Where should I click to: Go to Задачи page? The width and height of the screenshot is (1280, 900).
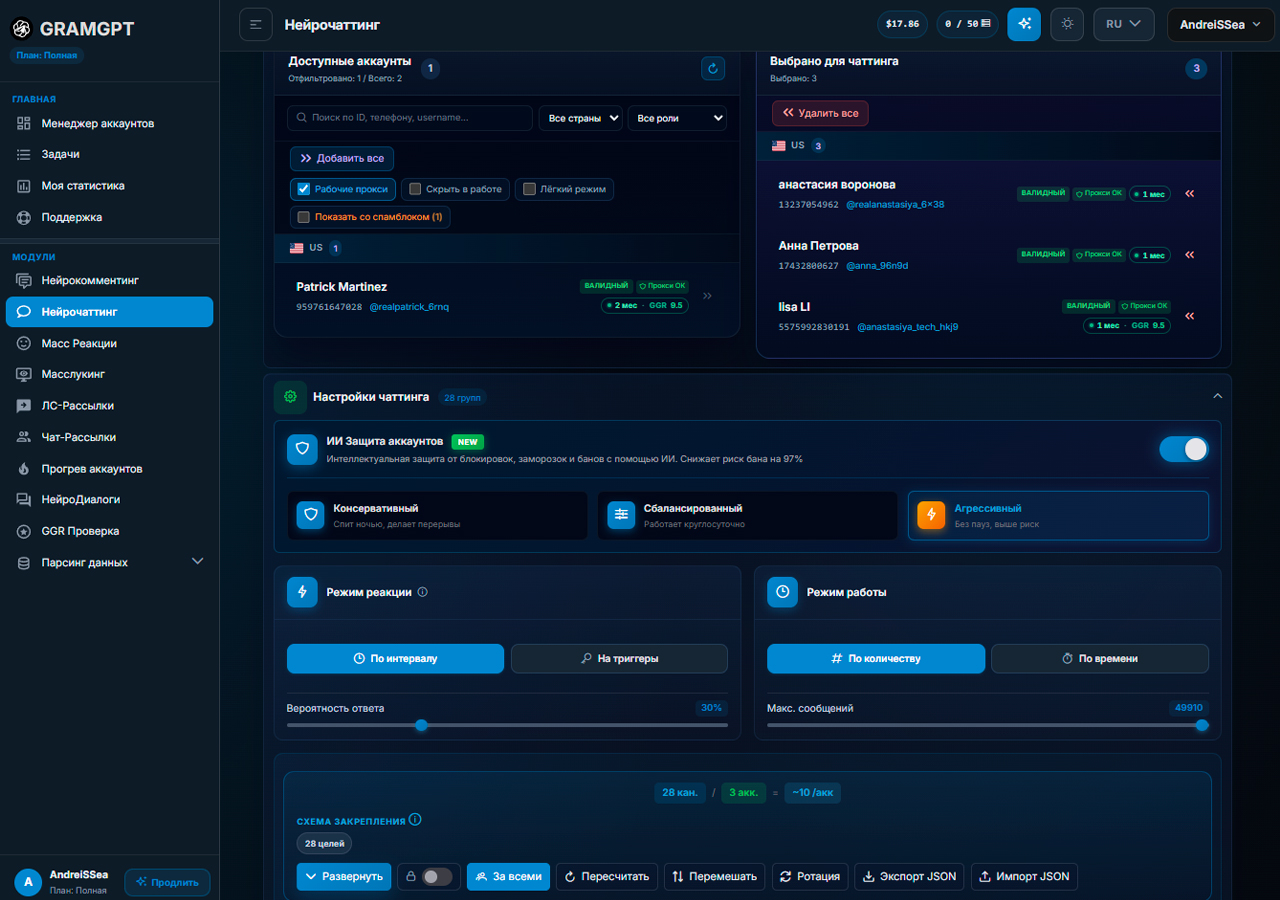[110, 155]
